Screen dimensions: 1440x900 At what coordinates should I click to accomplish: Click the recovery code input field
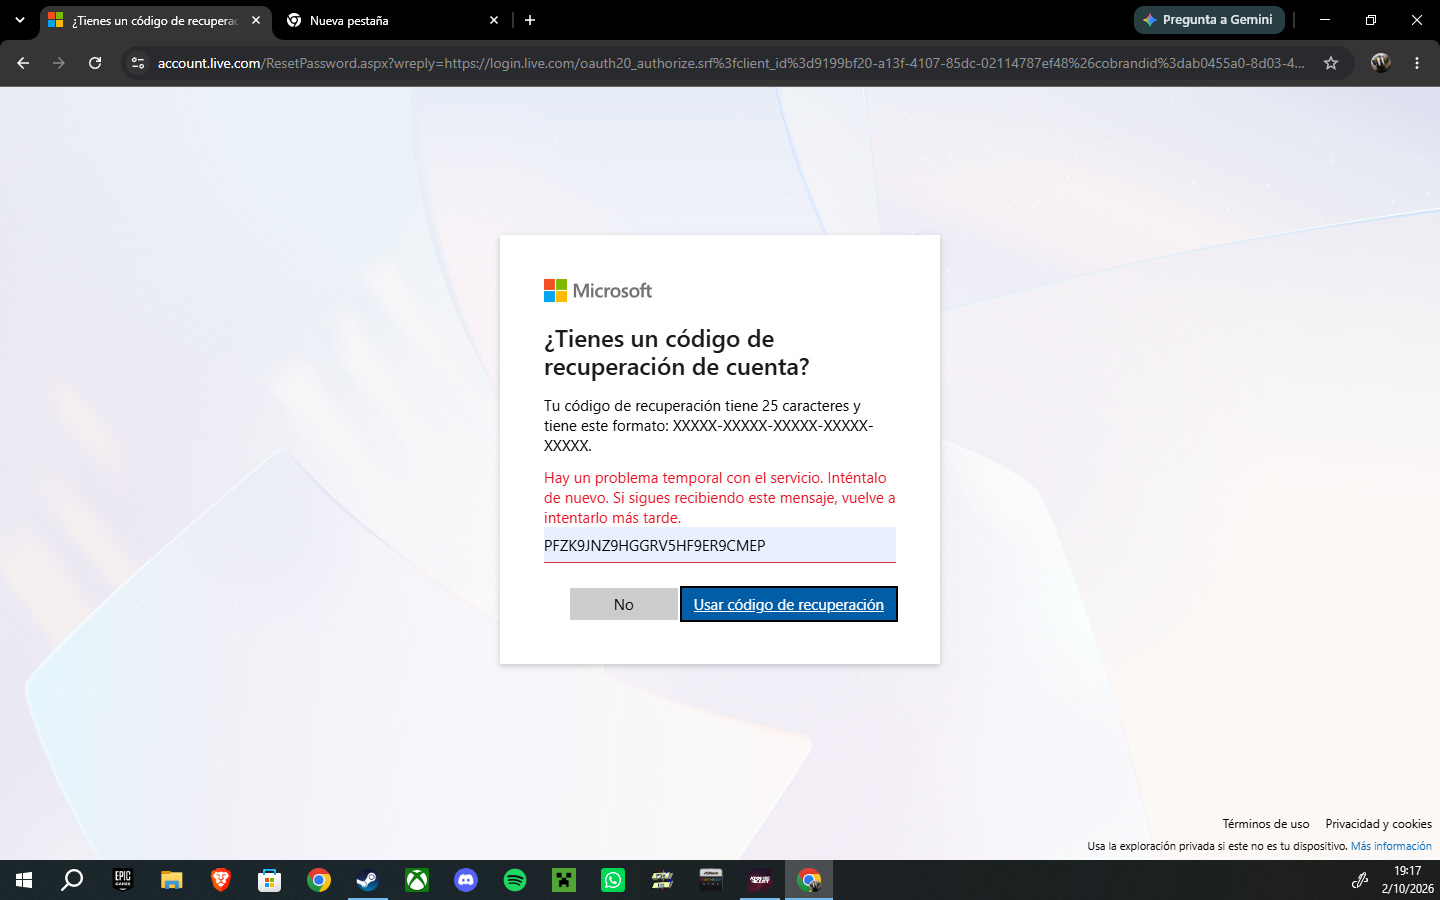pyautogui.click(x=720, y=545)
